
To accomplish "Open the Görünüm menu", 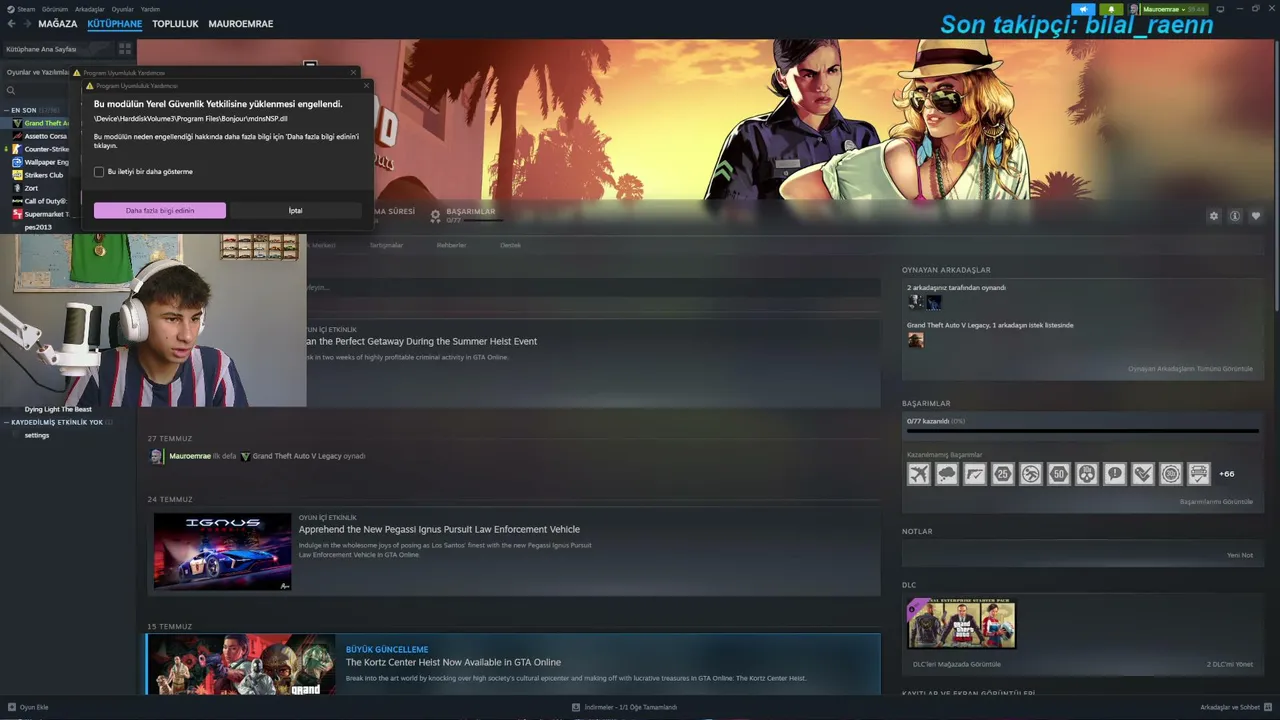I will [55, 9].
